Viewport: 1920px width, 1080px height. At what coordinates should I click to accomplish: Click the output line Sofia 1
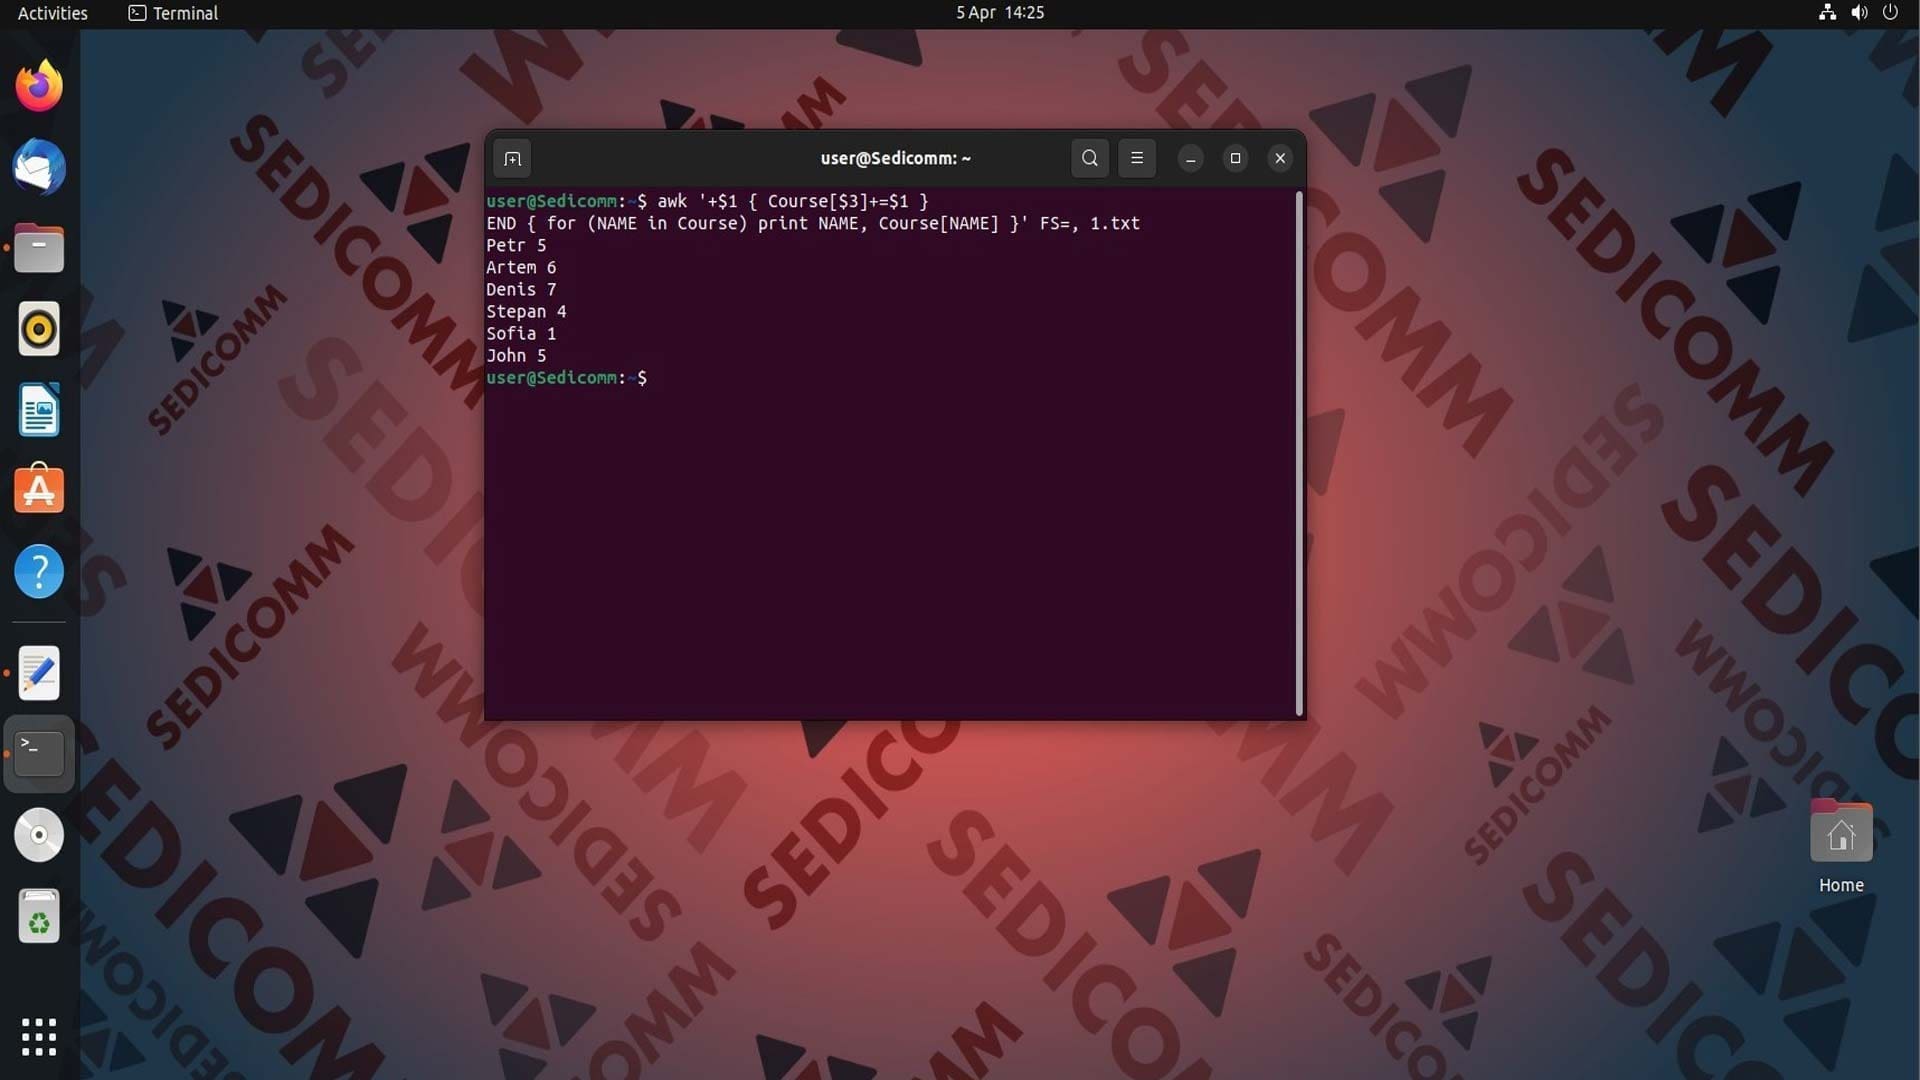(x=521, y=333)
